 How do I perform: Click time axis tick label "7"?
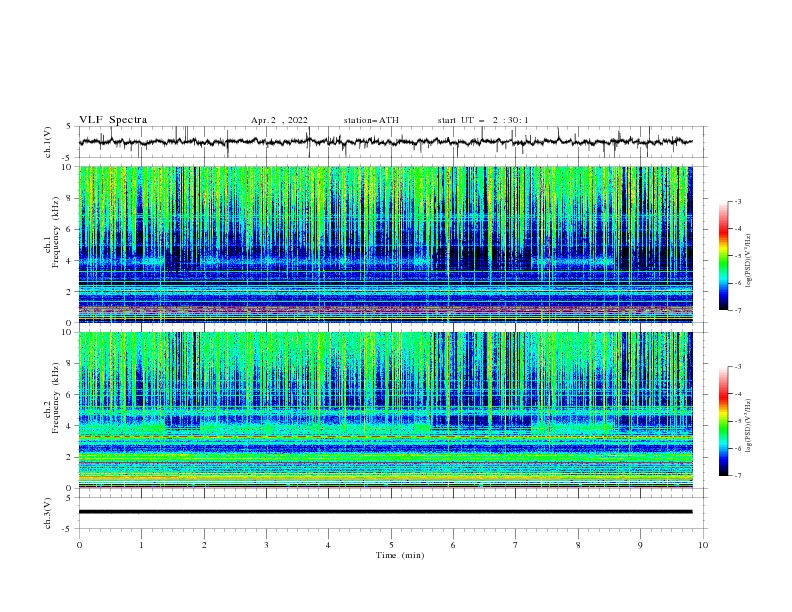[x=516, y=545]
